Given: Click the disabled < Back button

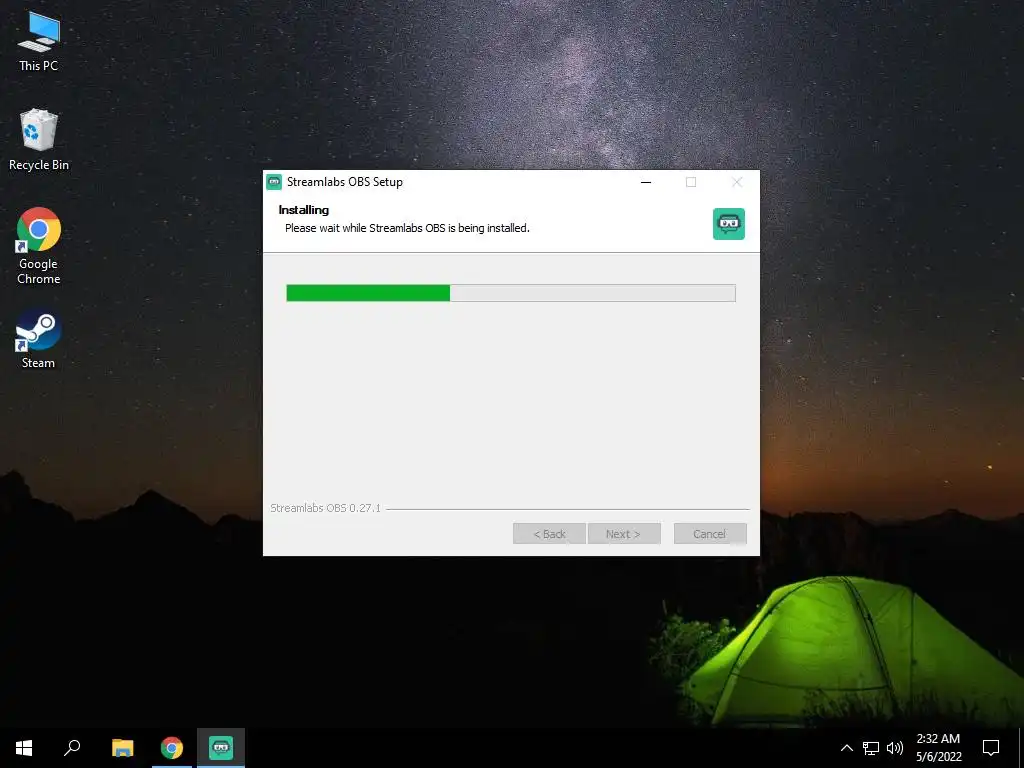Looking at the screenshot, I should tap(549, 534).
